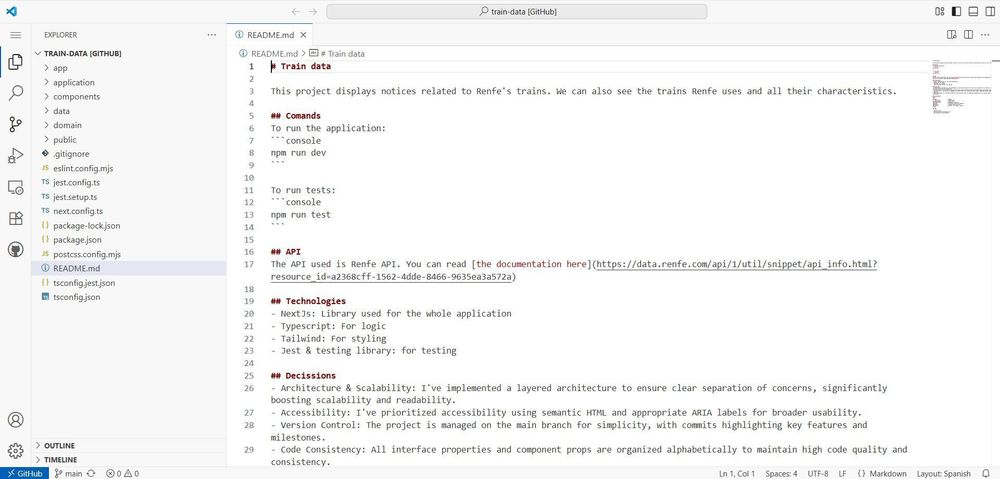Expand the components folder

pos(128,97)
